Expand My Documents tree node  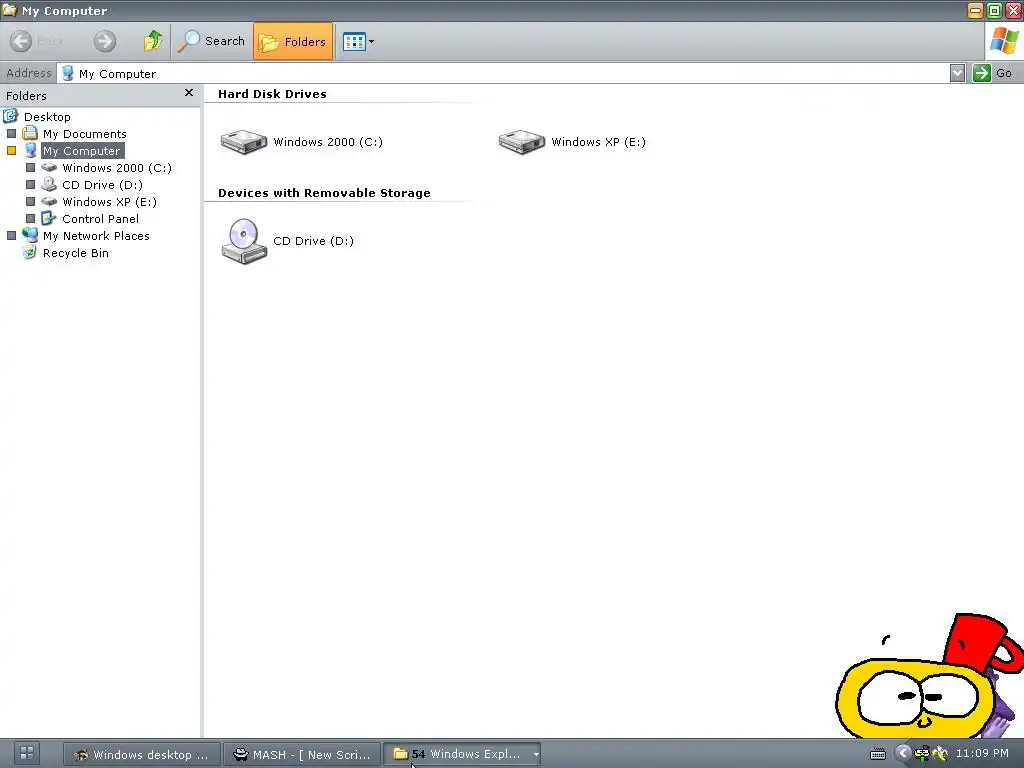[x=11, y=134]
